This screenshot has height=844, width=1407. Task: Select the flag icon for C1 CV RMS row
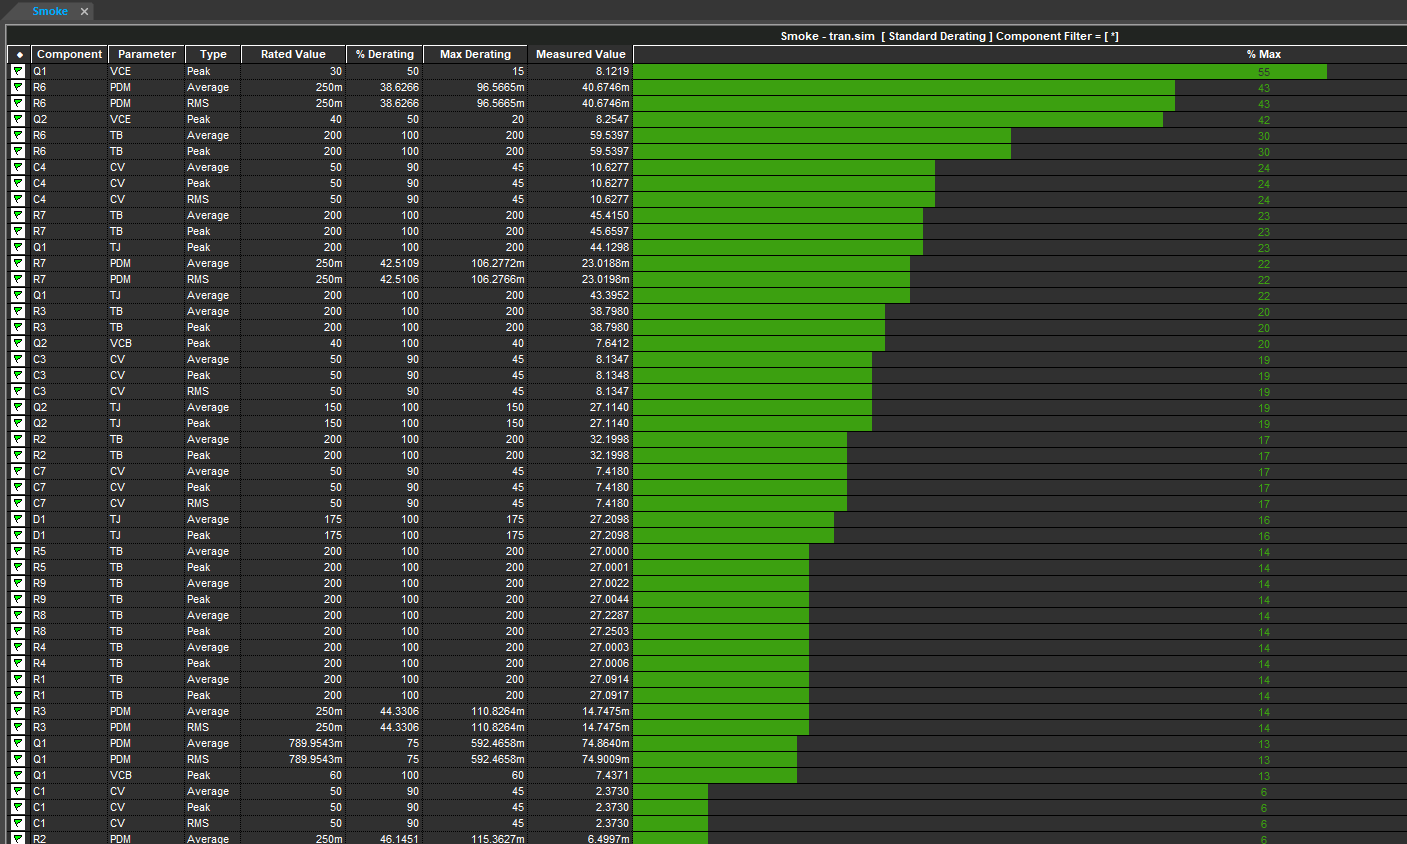point(18,823)
